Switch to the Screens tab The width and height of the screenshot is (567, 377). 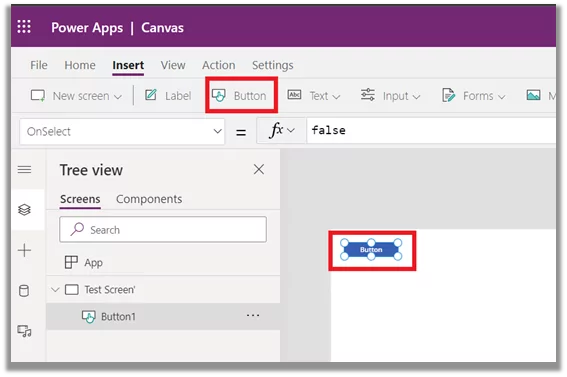tap(80, 199)
